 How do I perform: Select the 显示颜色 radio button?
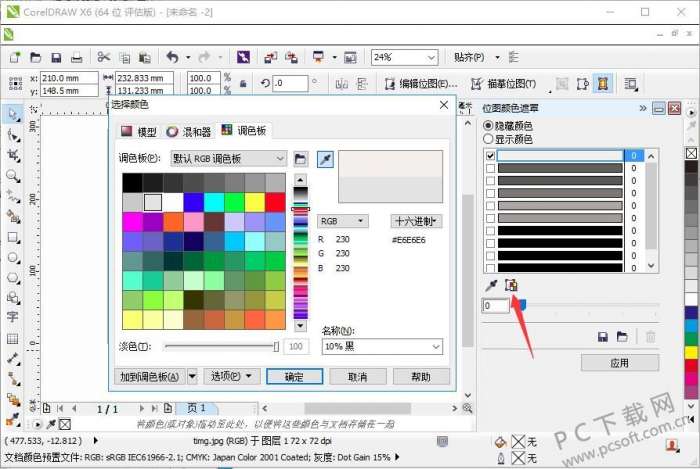488,139
